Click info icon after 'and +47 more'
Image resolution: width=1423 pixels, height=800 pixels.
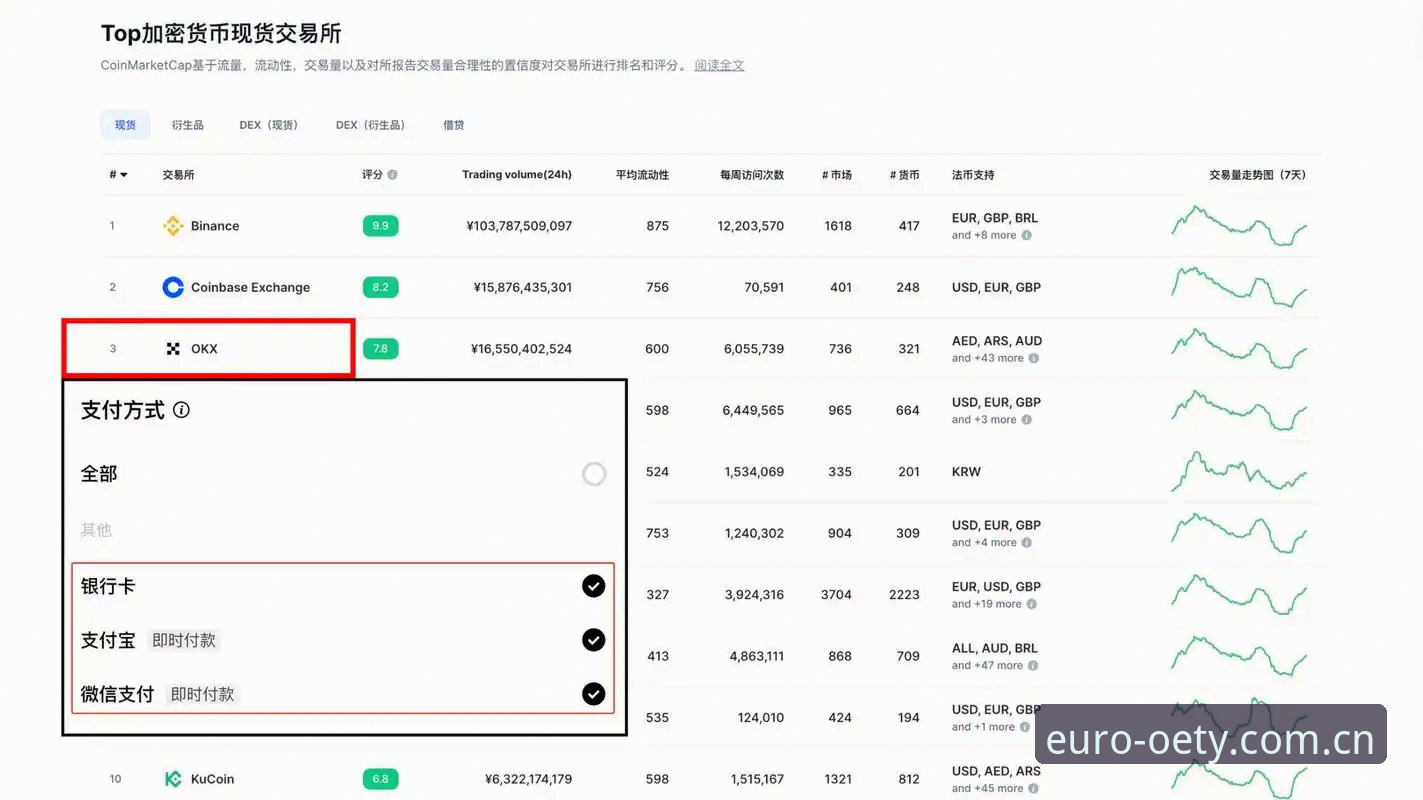pyautogui.click(x=1034, y=666)
